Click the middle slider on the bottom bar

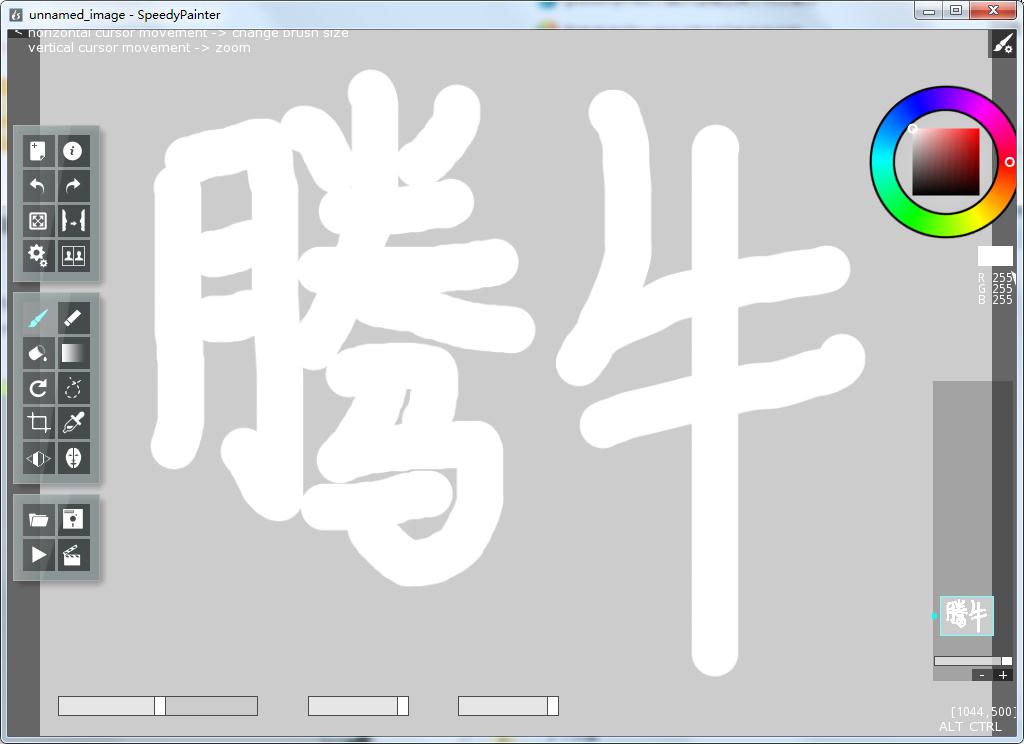point(359,706)
